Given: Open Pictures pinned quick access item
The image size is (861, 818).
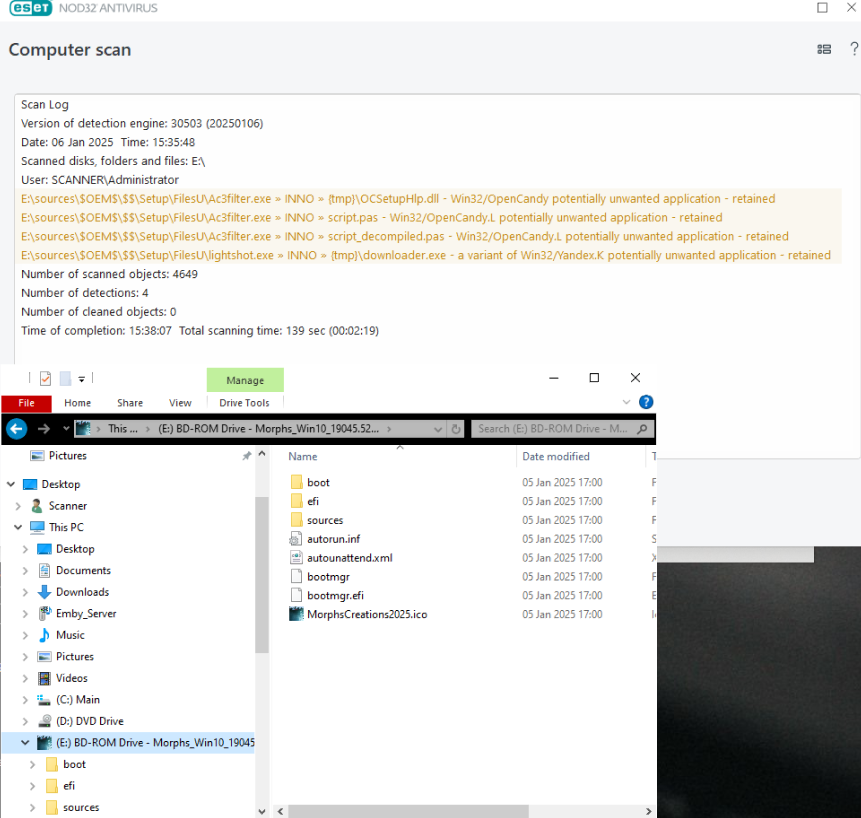Looking at the screenshot, I should click(x=68, y=456).
